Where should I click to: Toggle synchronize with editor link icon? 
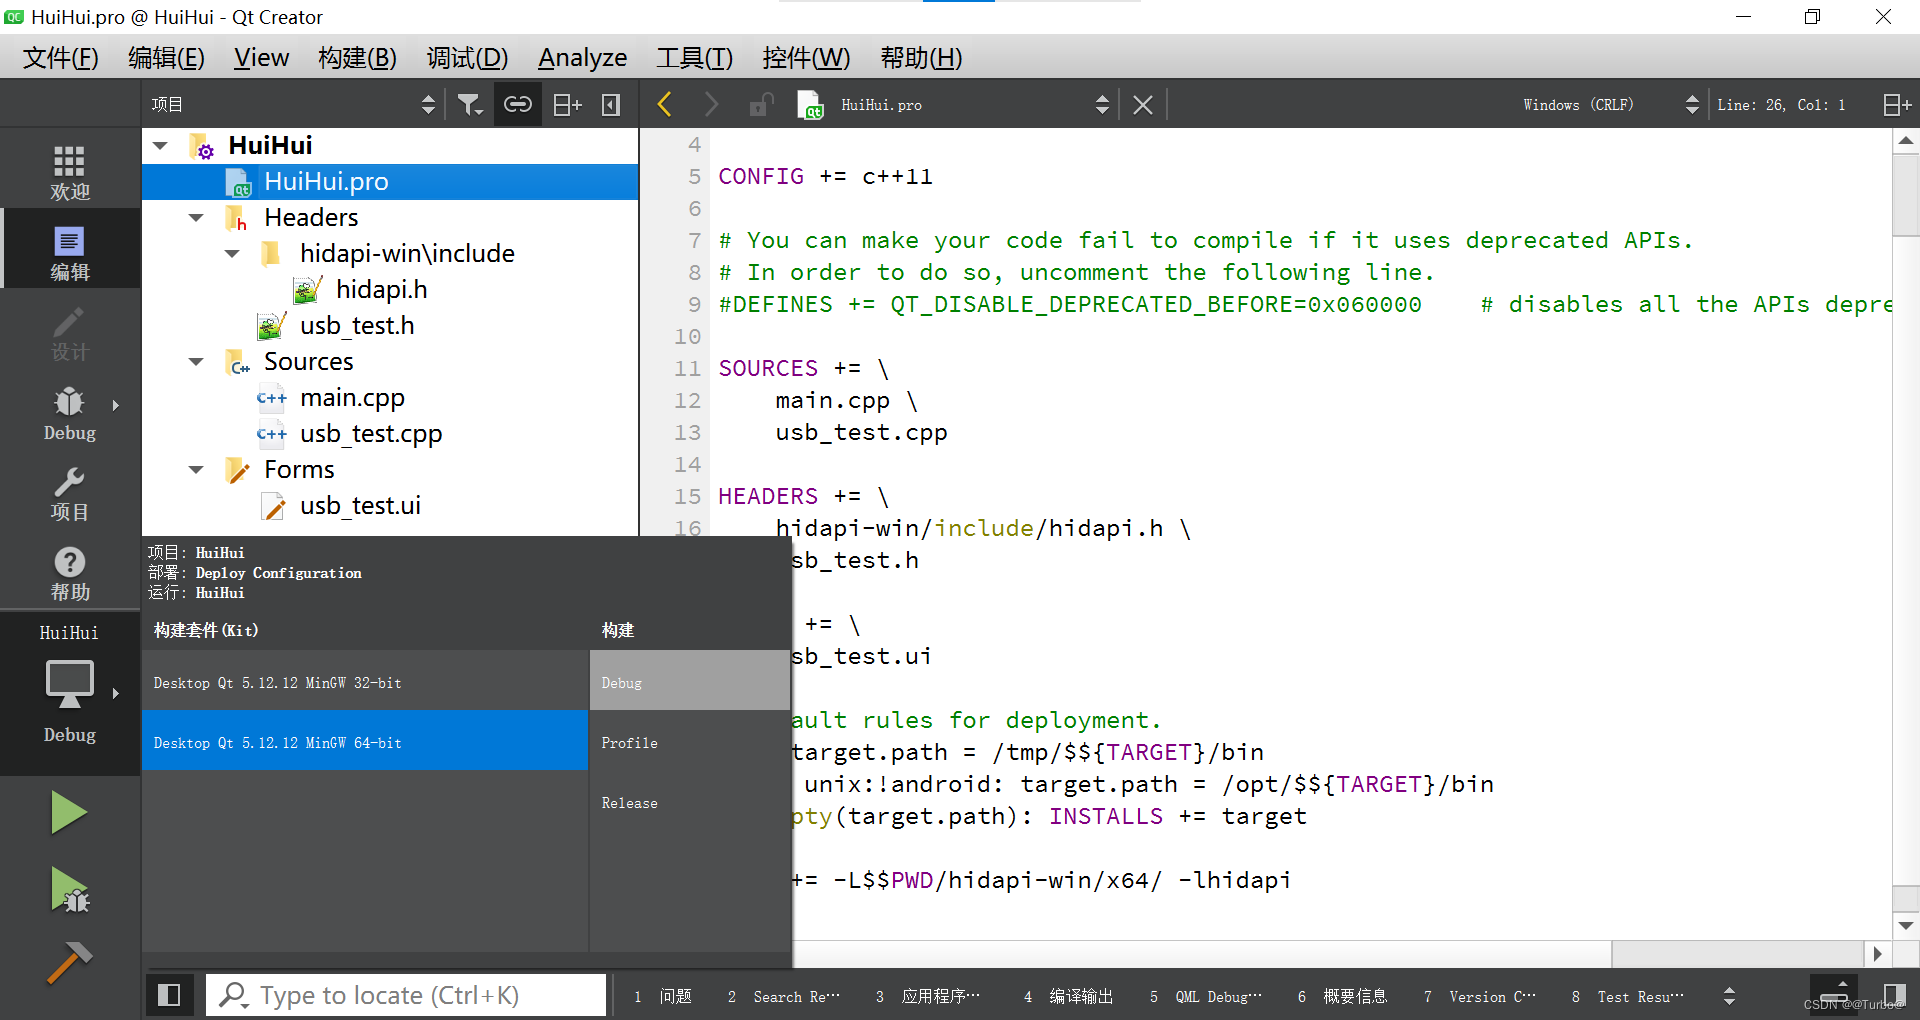pos(517,104)
